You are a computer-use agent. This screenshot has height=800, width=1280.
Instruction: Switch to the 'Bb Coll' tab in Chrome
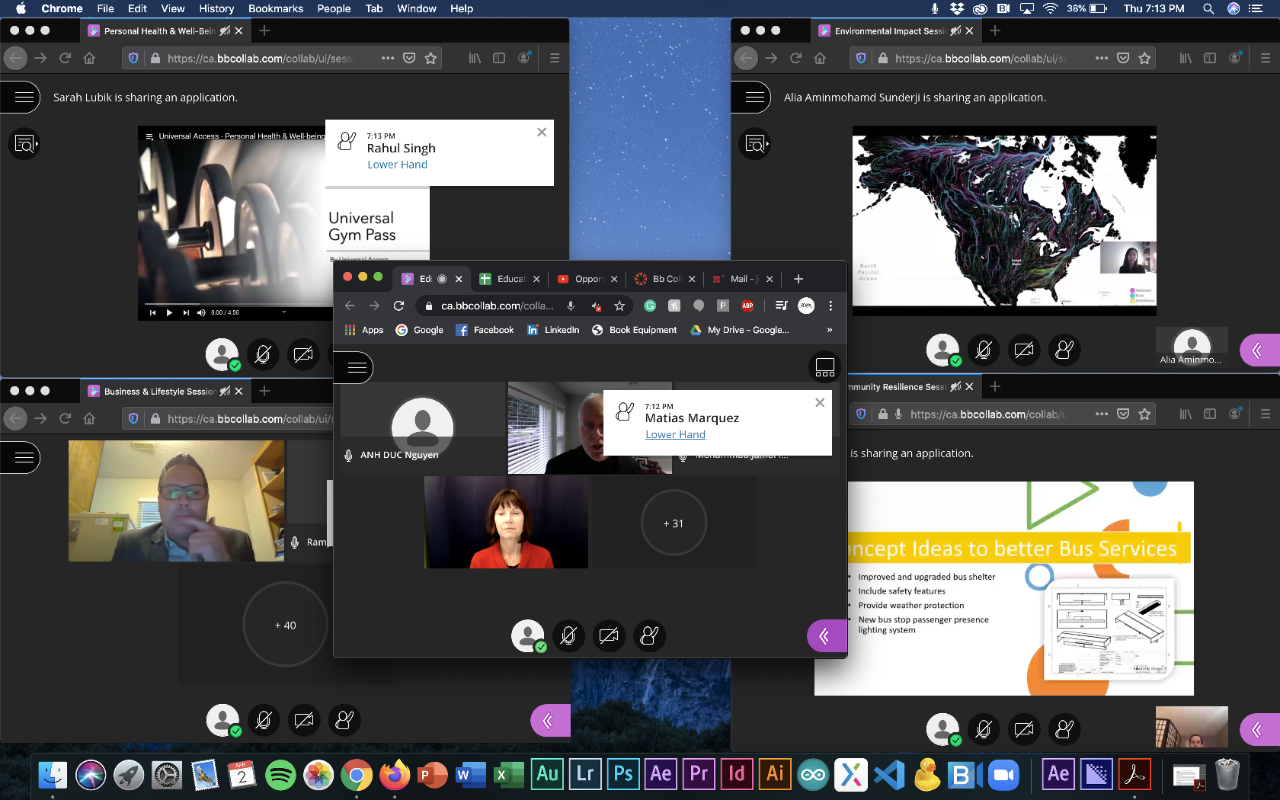[x=666, y=279]
